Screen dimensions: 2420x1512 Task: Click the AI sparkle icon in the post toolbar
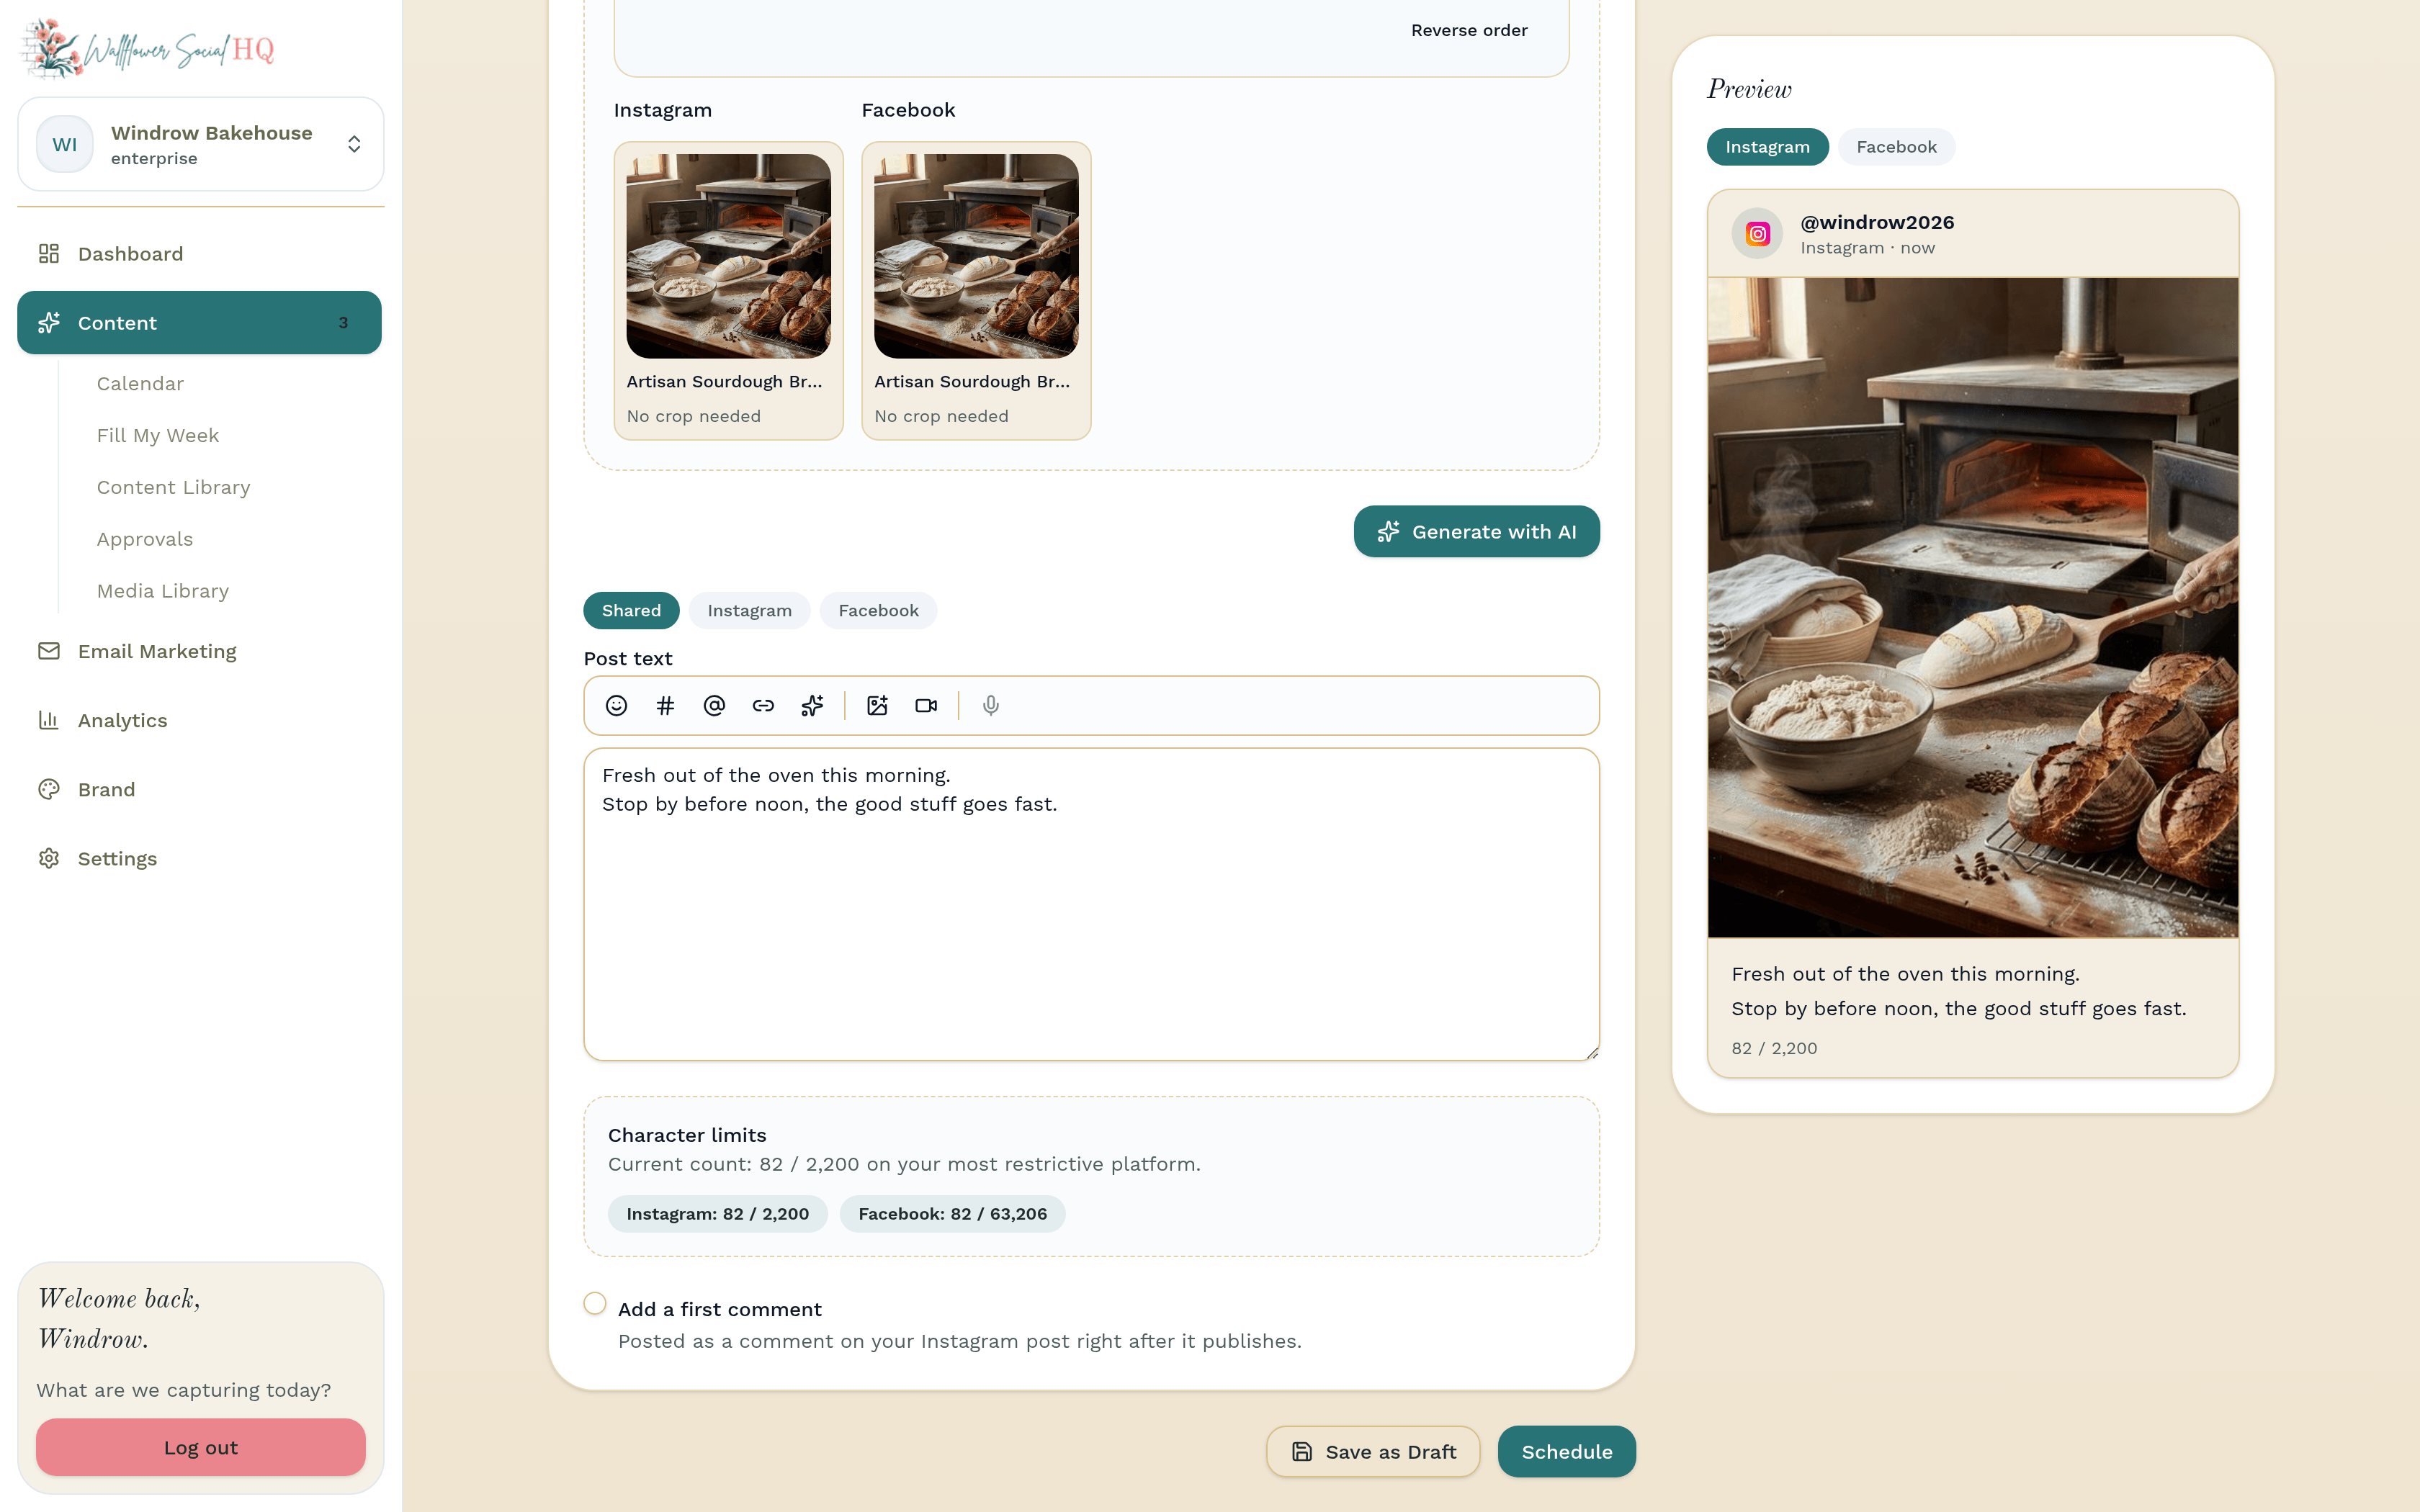pyautogui.click(x=812, y=706)
